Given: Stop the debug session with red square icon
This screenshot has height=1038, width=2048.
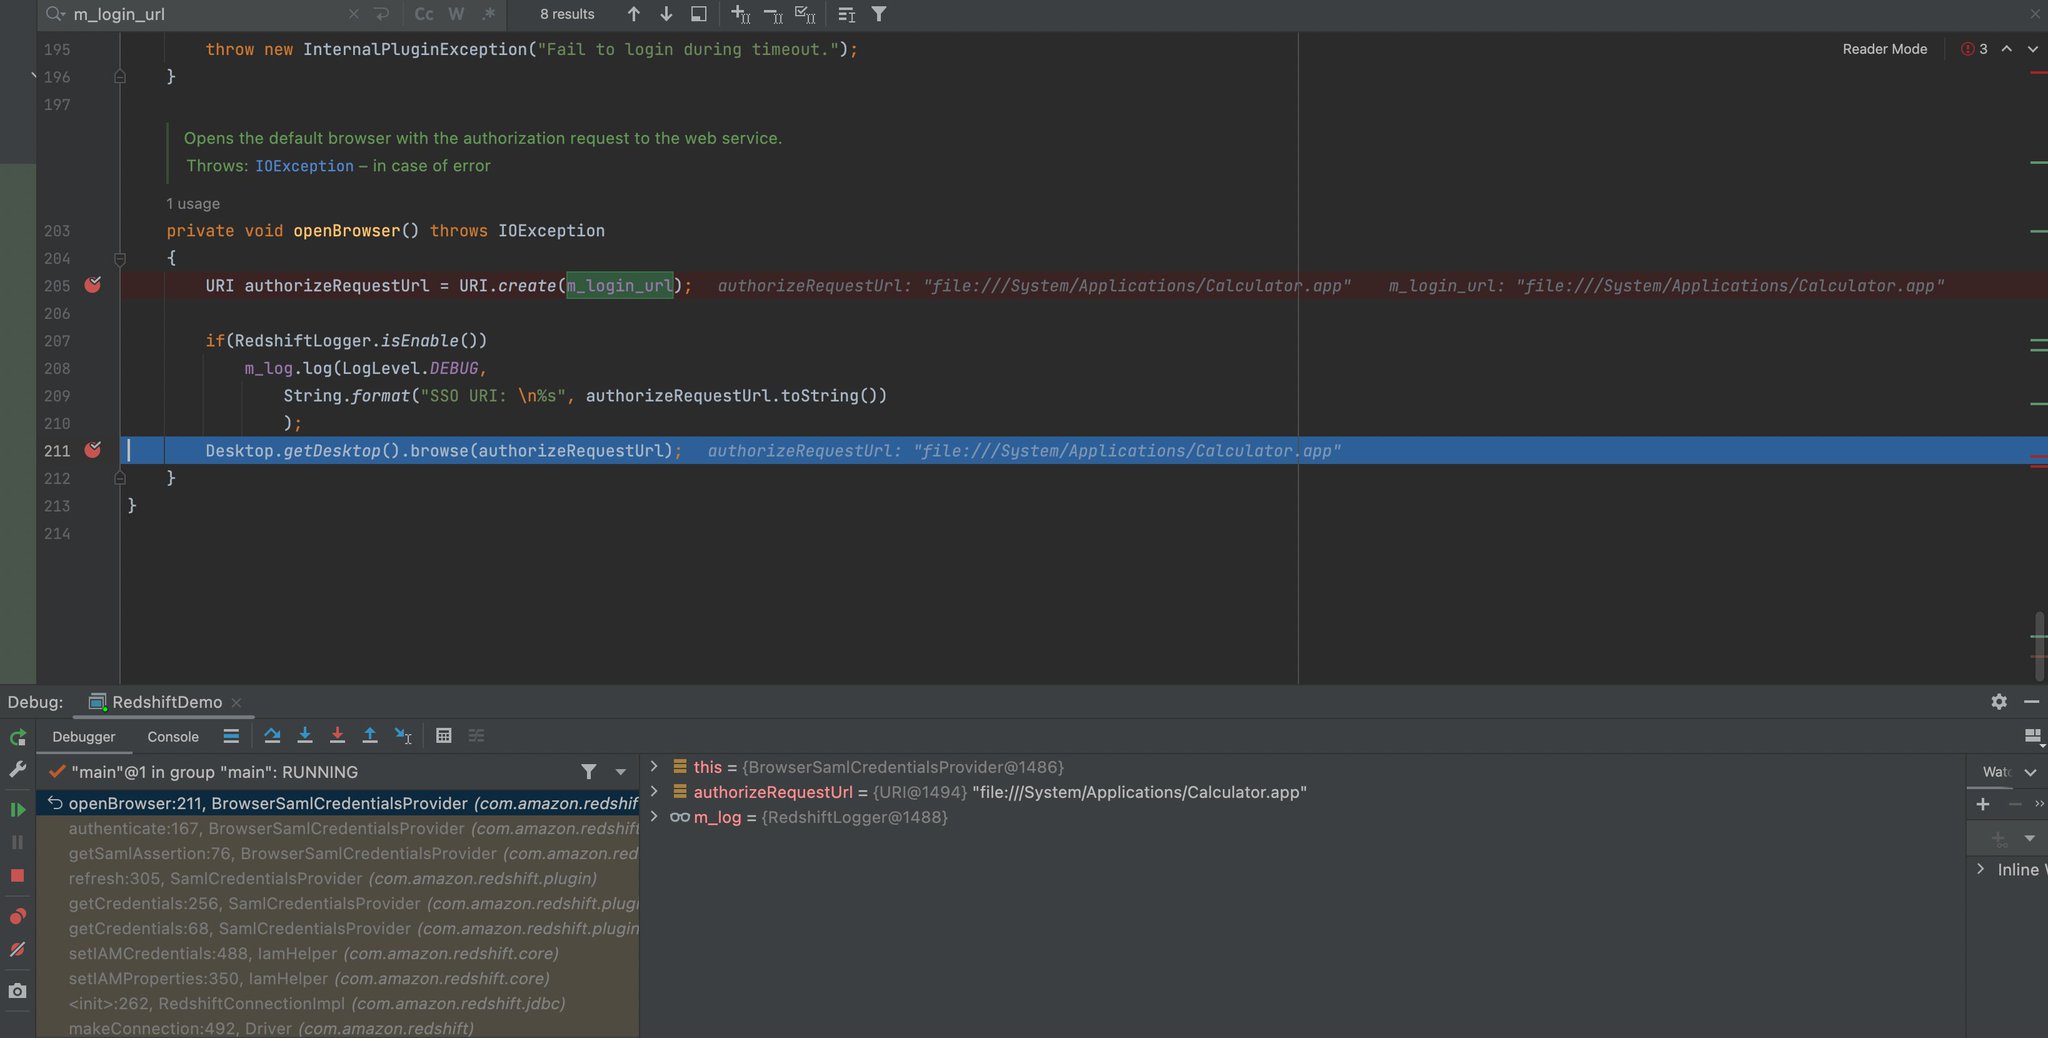Looking at the screenshot, I should pyautogui.click(x=16, y=877).
